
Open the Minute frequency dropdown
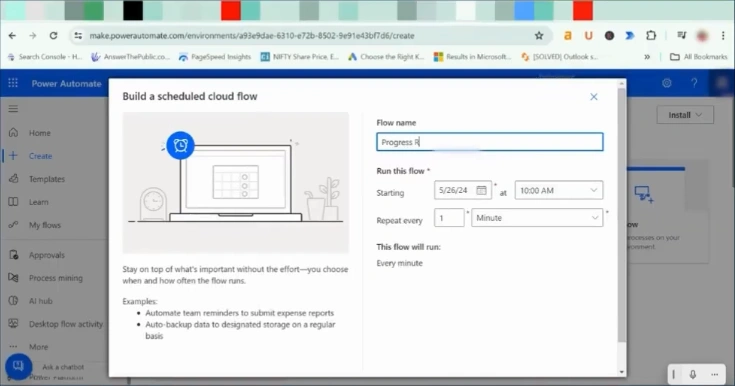tap(537, 218)
